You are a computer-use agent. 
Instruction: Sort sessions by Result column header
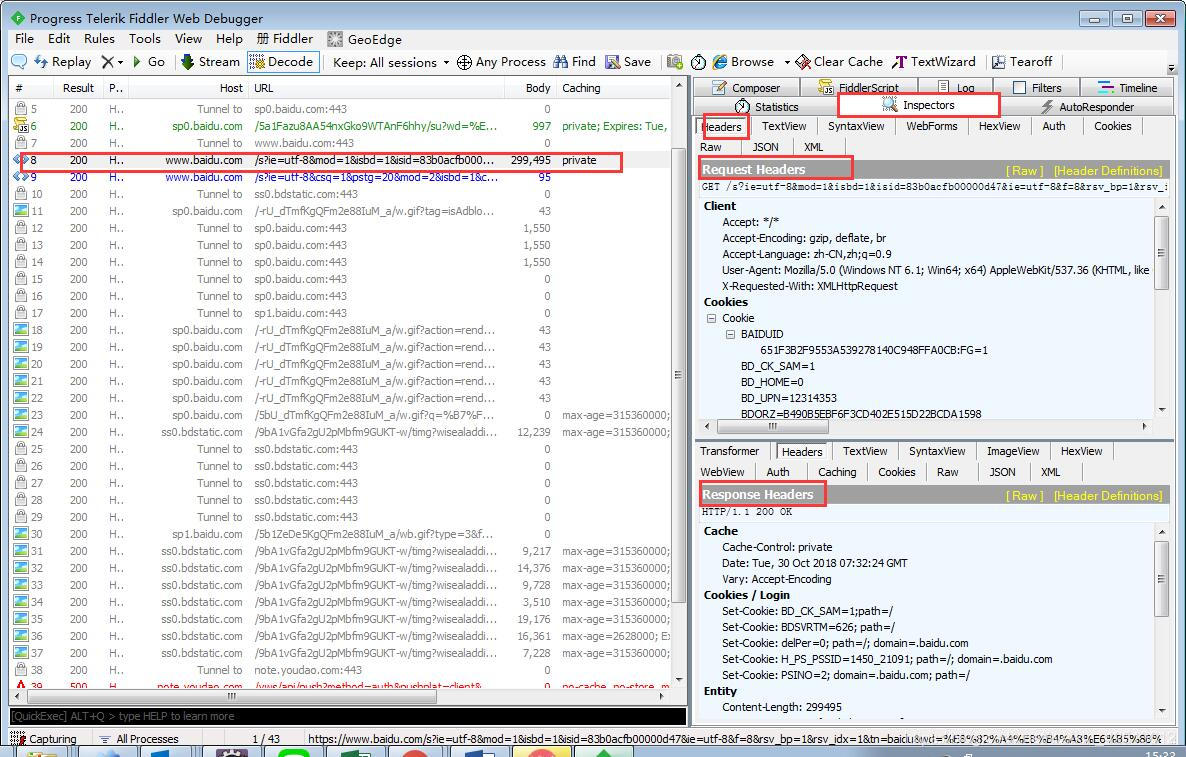point(78,88)
